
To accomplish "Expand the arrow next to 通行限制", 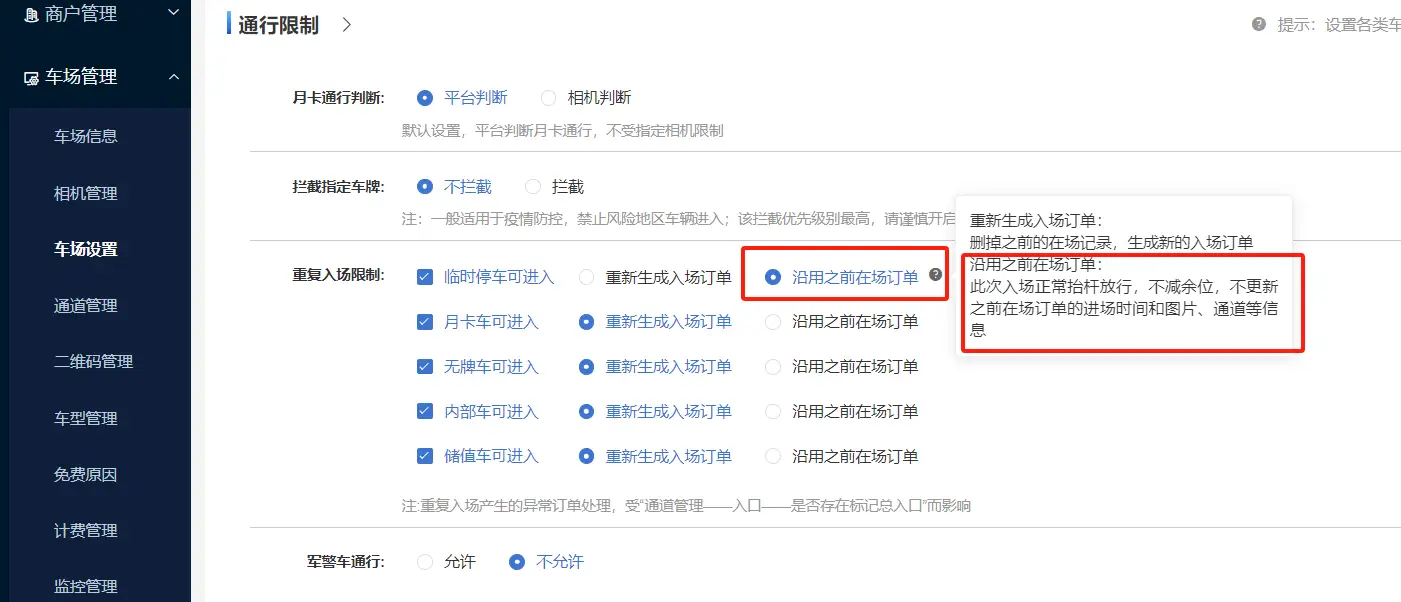I will [x=346, y=25].
